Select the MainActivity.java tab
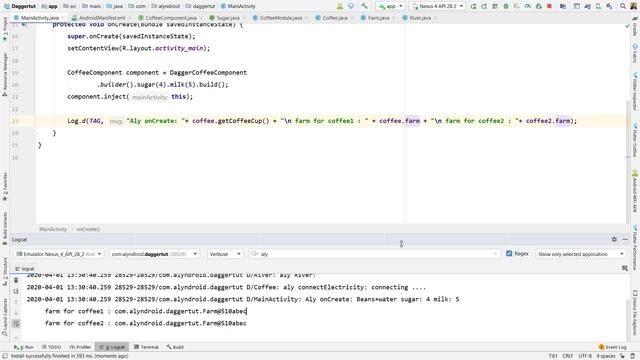Viewport: 640px width, 360px height. coord(39,18)
